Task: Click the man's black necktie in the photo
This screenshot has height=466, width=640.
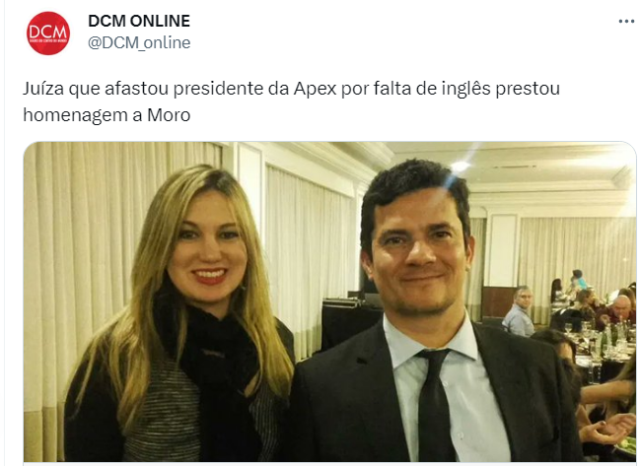Action: 435,404
